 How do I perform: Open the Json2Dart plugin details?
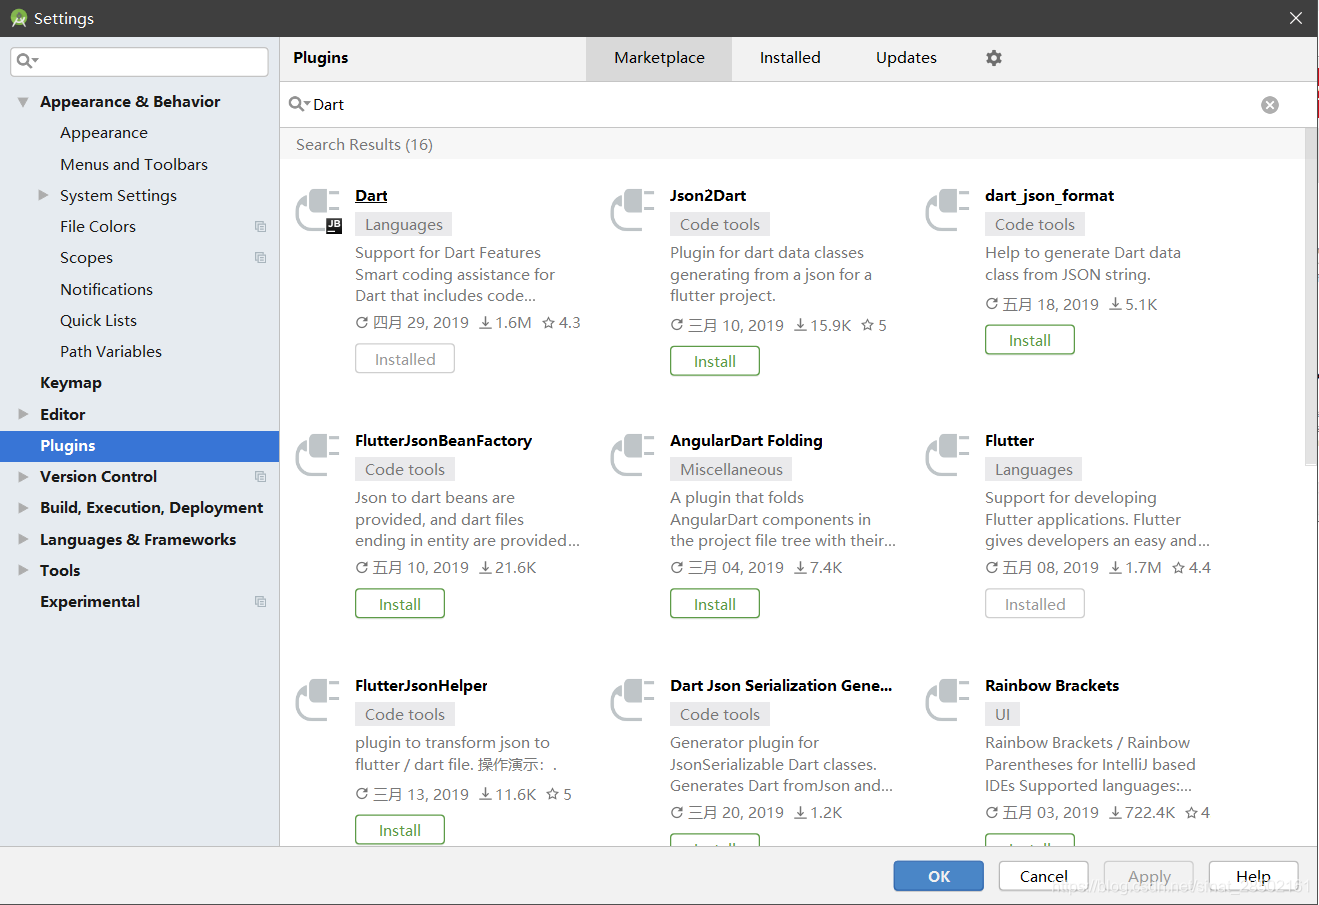tap(708, 196)
